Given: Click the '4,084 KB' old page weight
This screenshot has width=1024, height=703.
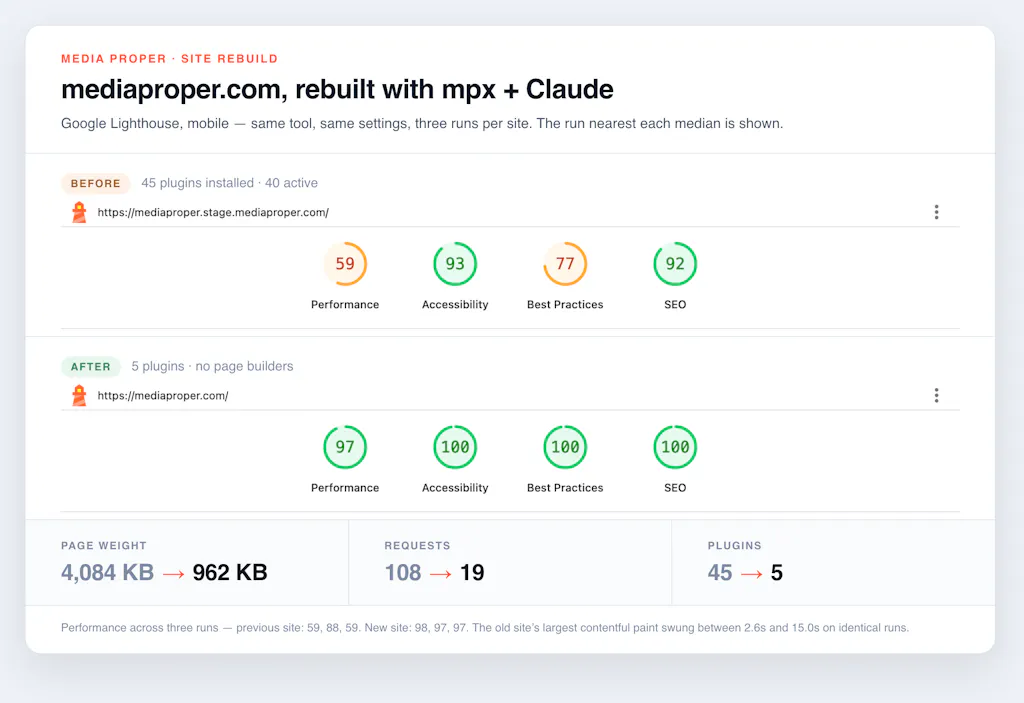Looking at the screenshot, I should (108, 572).
